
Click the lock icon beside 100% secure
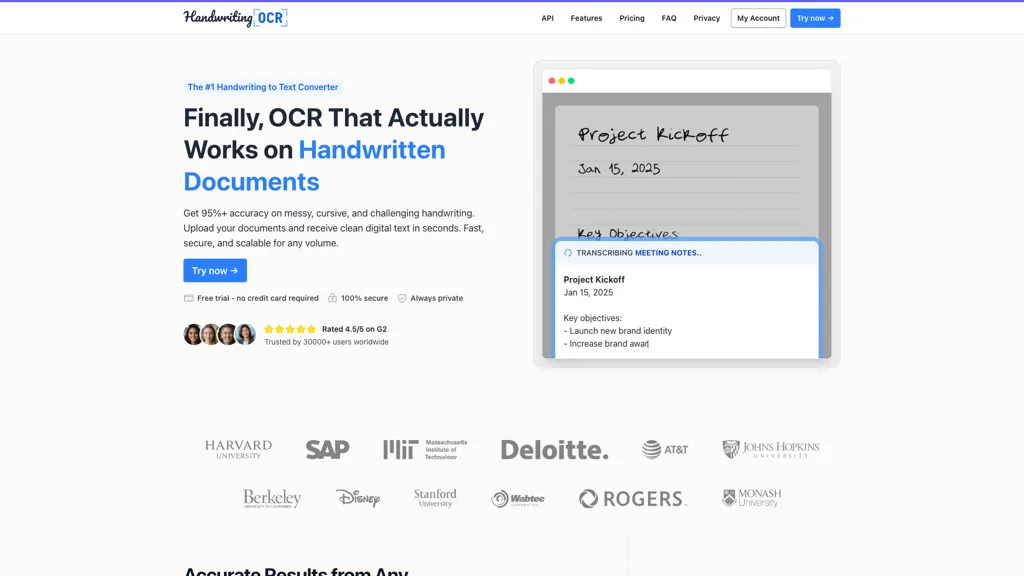click(332, 298)
